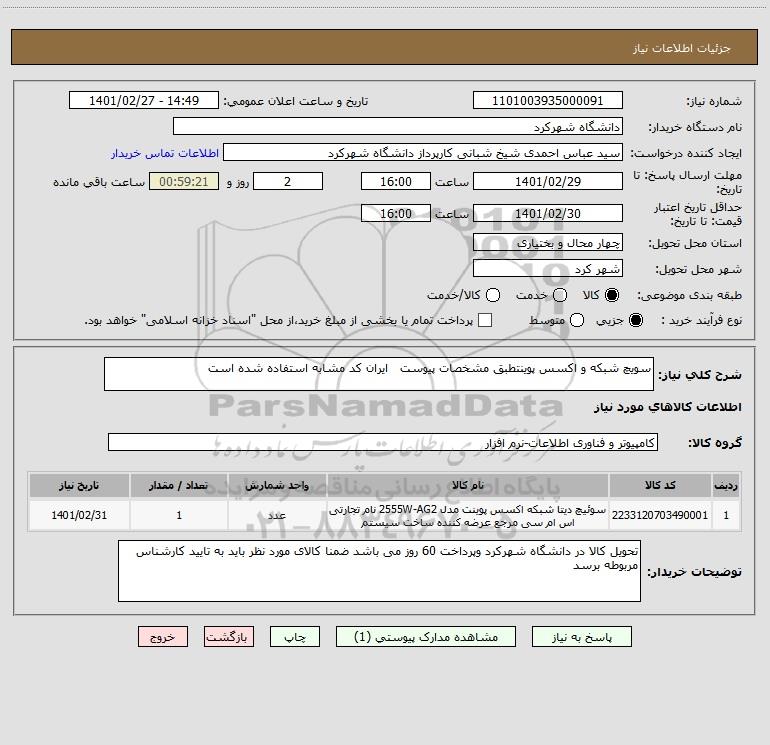Click product code cell 223312070349​0001
Viewport: 770px width, 745px height.
(660, 515)
